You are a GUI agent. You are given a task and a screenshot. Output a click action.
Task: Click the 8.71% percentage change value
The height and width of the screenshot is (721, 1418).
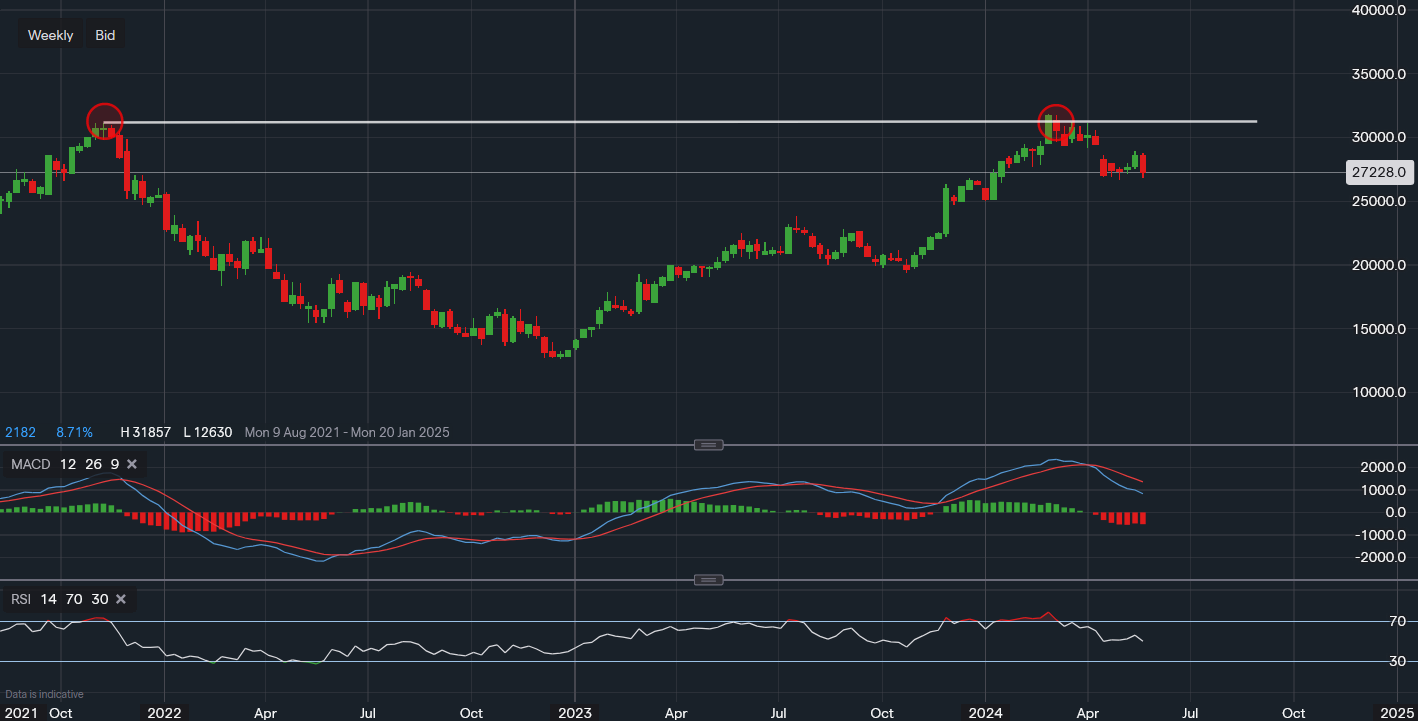point(74,432)
